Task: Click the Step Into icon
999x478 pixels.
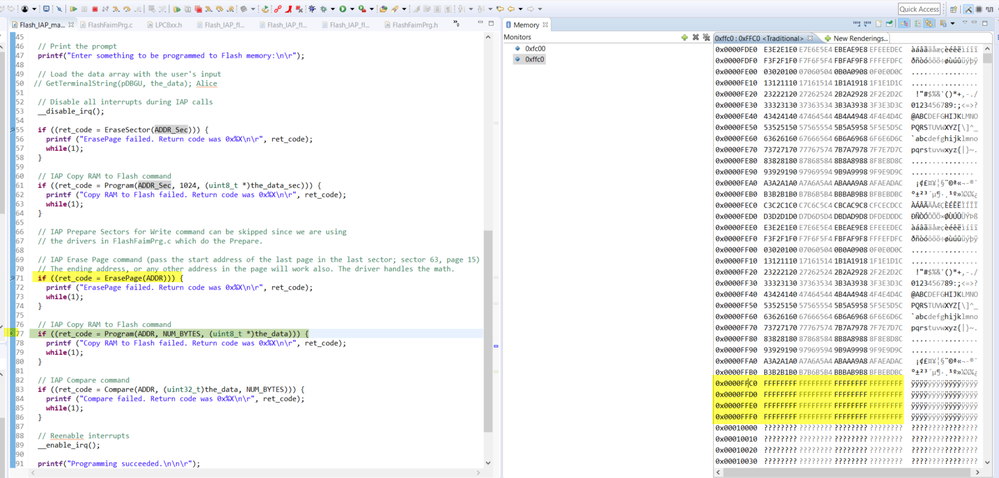Action: click(116, 9)
